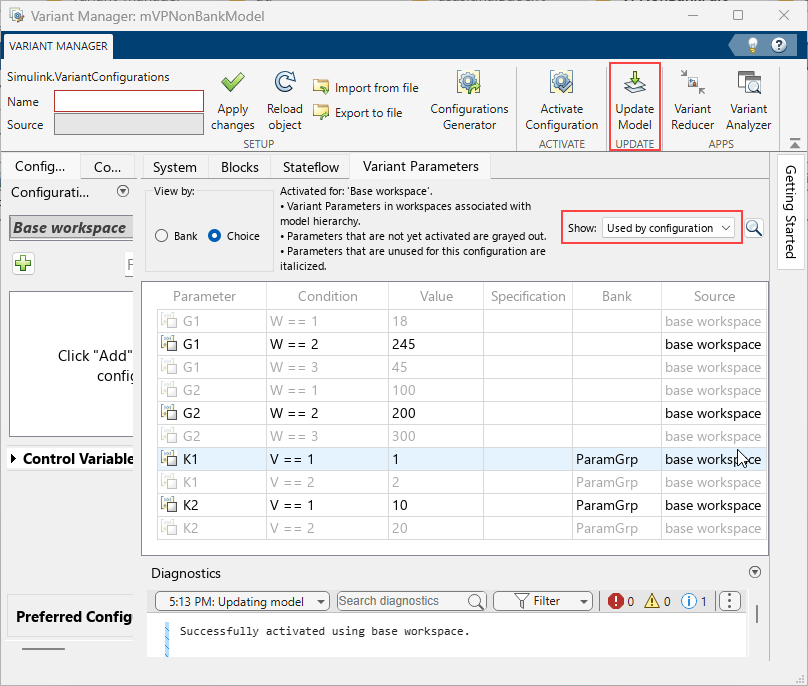Click the Update Model button
808x686 pixels.
(634, 102)
